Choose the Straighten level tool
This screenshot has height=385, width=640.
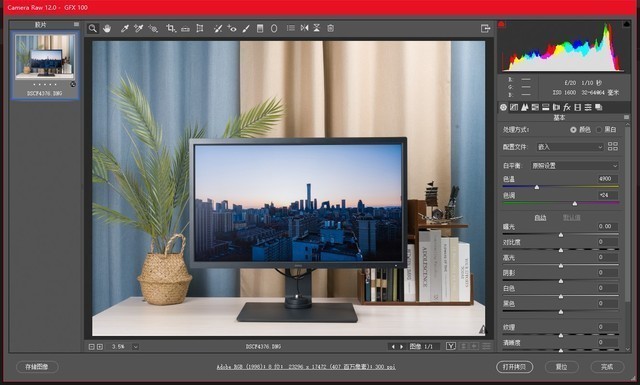[x=185, y=29]
